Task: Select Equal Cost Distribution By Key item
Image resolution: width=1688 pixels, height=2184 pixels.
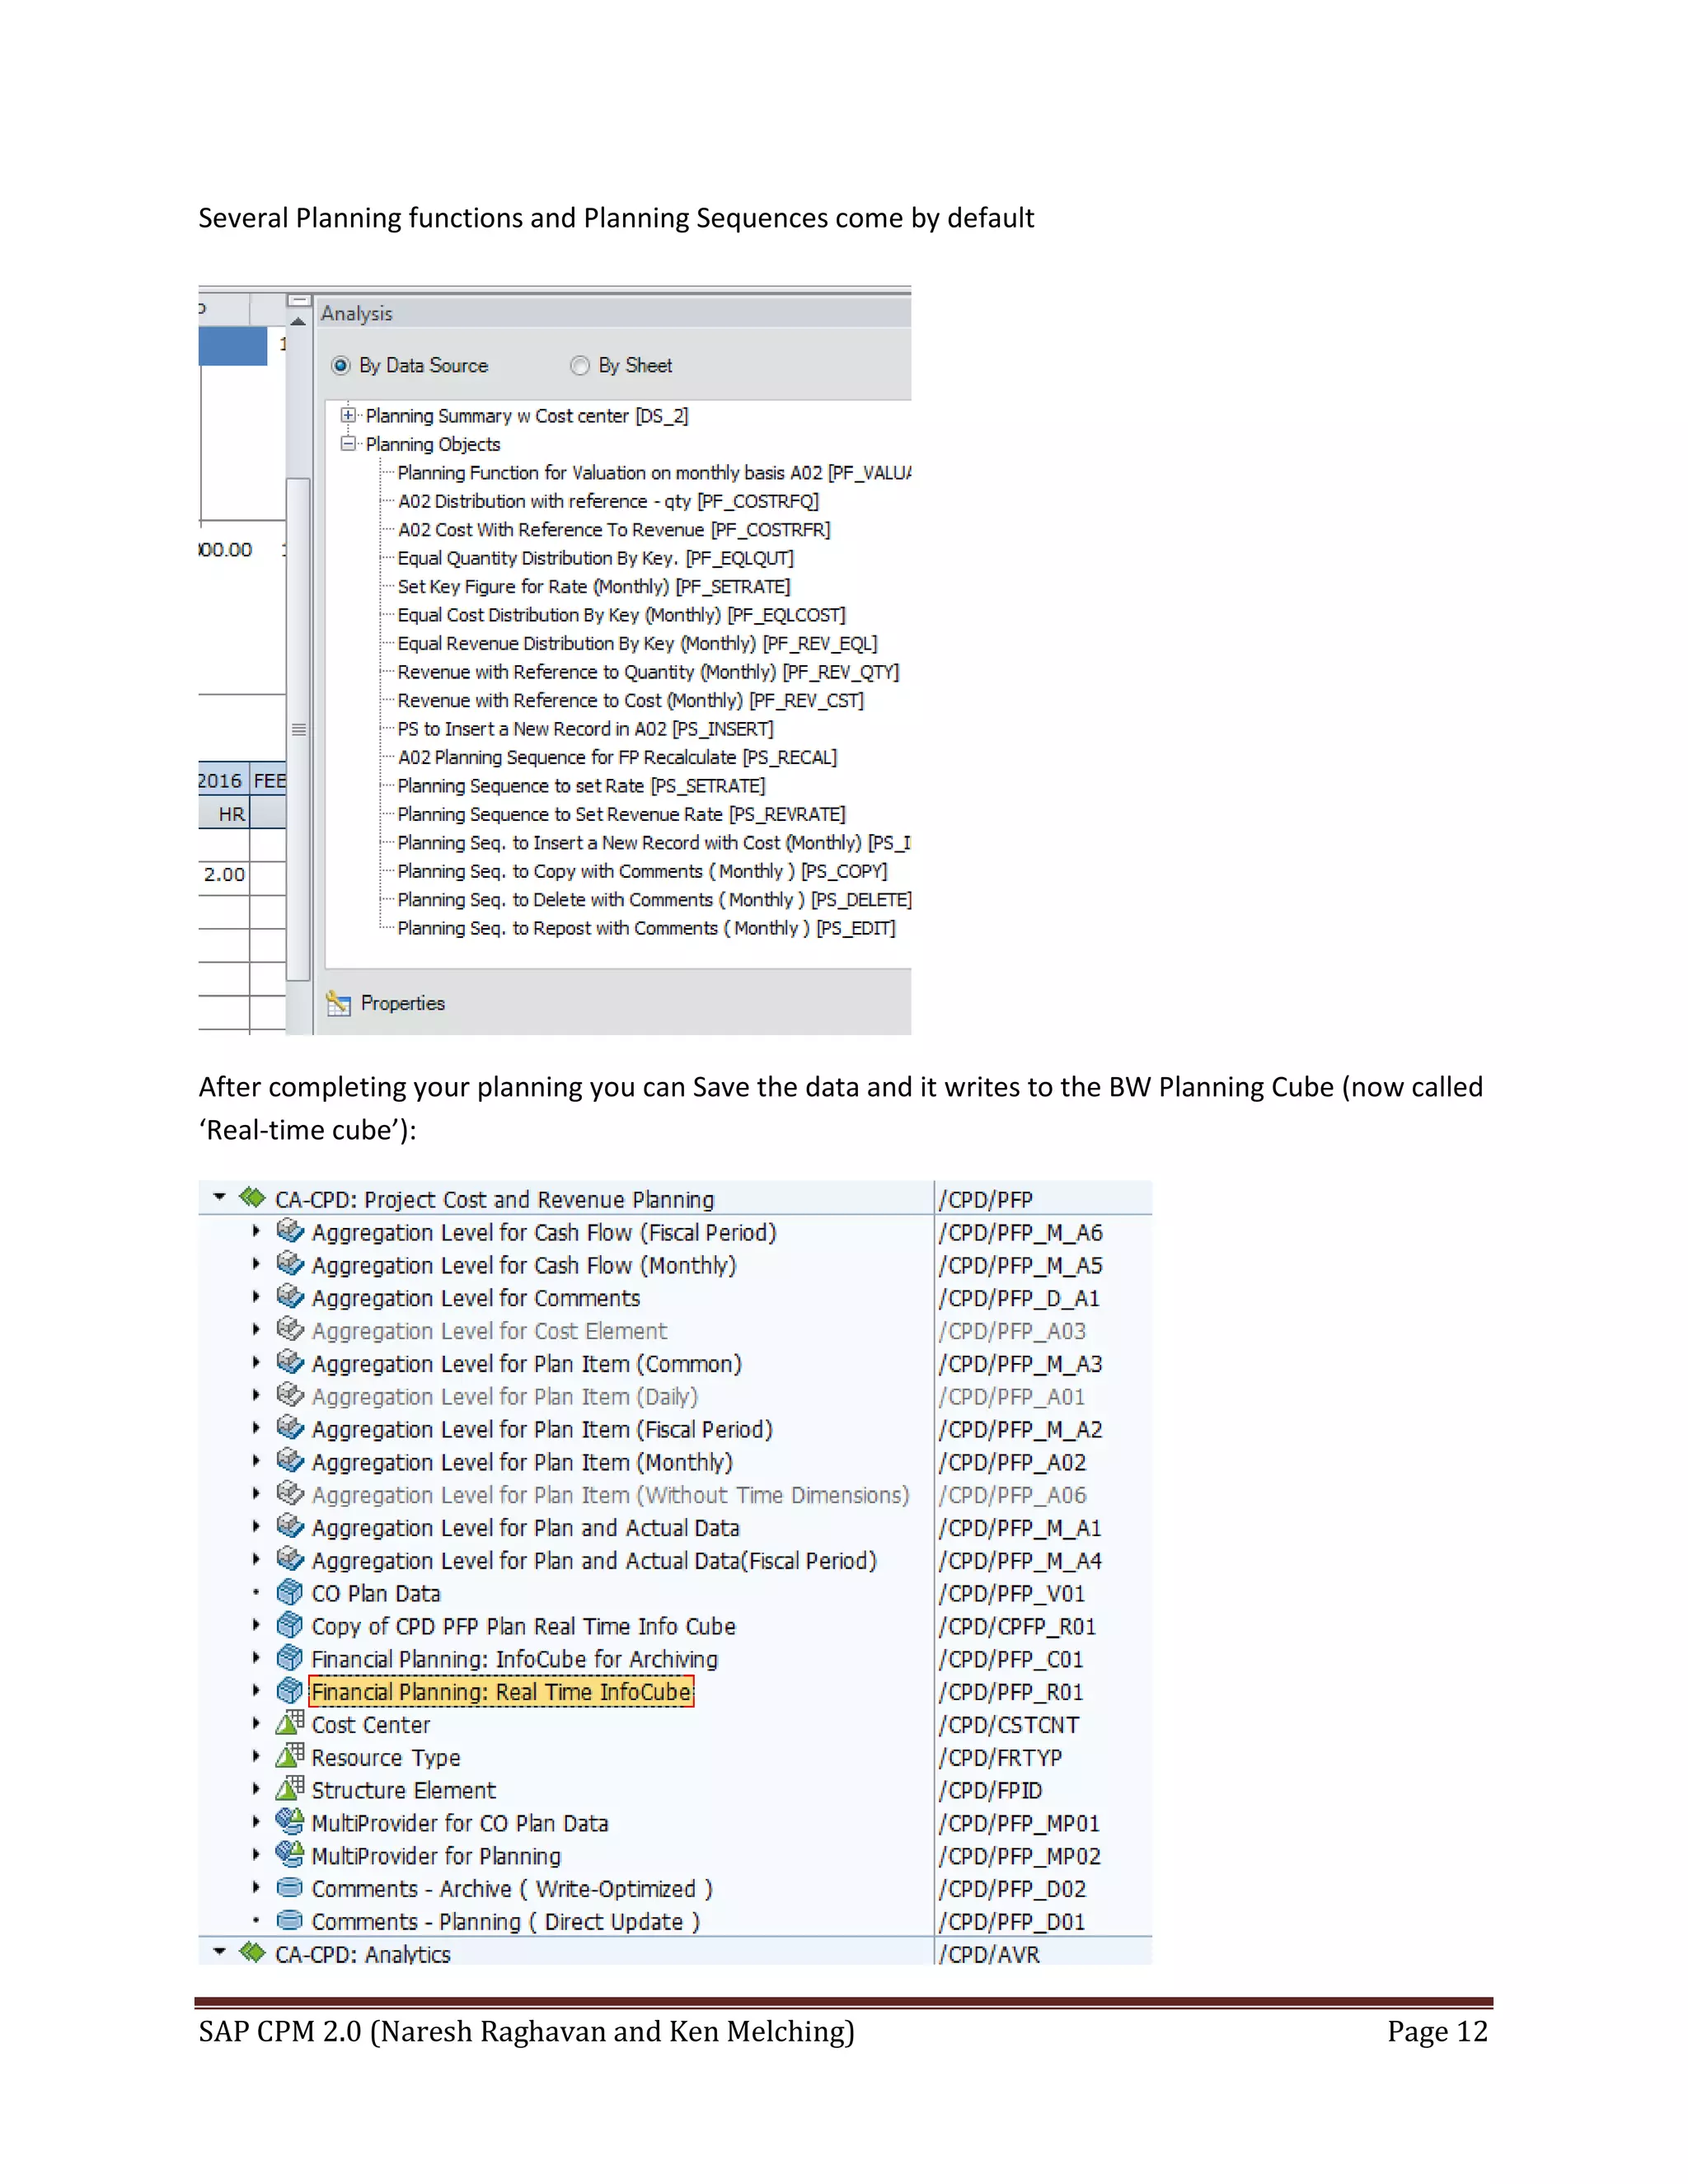Action: (x=622, y=615)
